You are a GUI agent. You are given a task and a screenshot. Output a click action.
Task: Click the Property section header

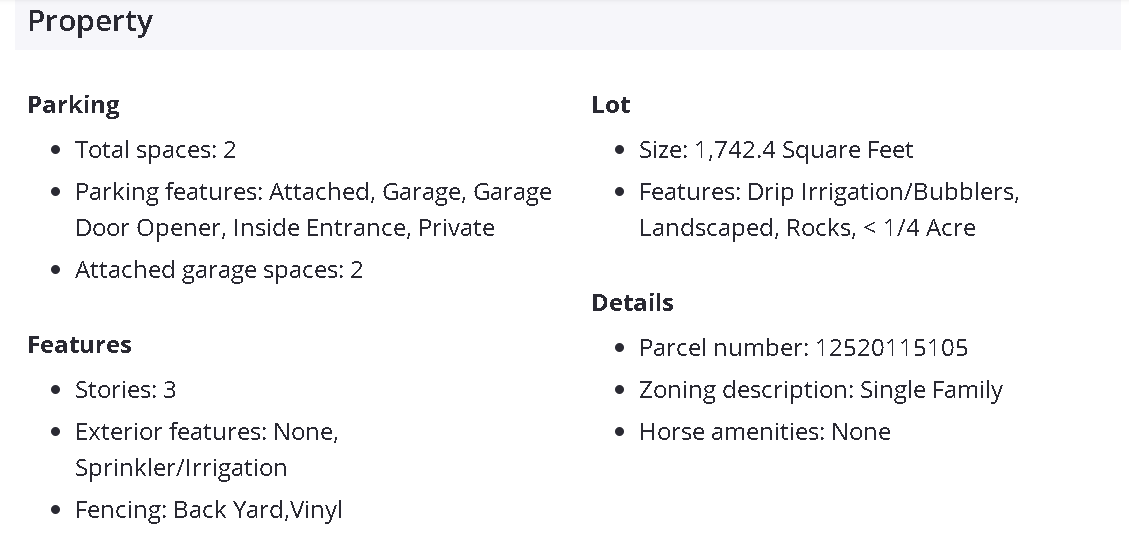point(90,22)
